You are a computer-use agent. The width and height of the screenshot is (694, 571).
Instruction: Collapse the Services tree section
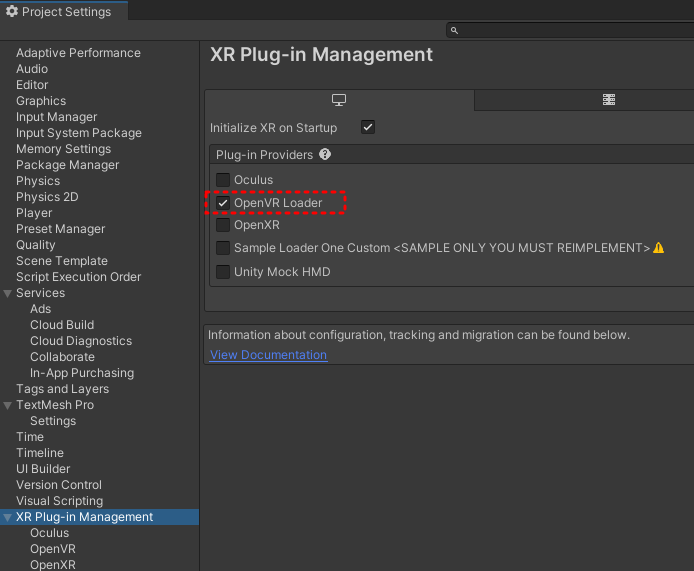click(x=8, y=293)
